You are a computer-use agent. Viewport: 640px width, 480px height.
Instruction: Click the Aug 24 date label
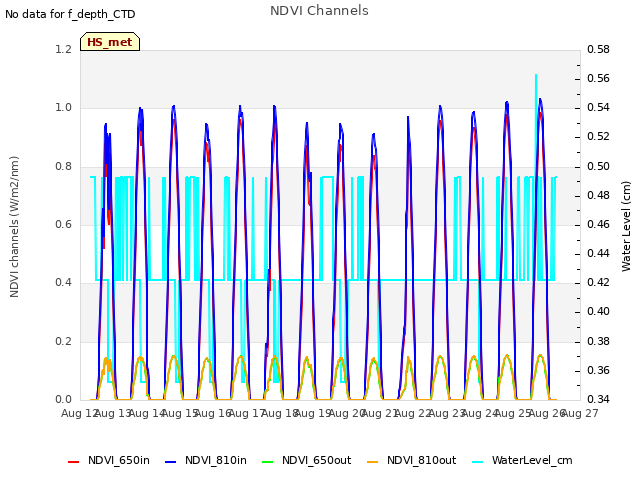[480, 414]
